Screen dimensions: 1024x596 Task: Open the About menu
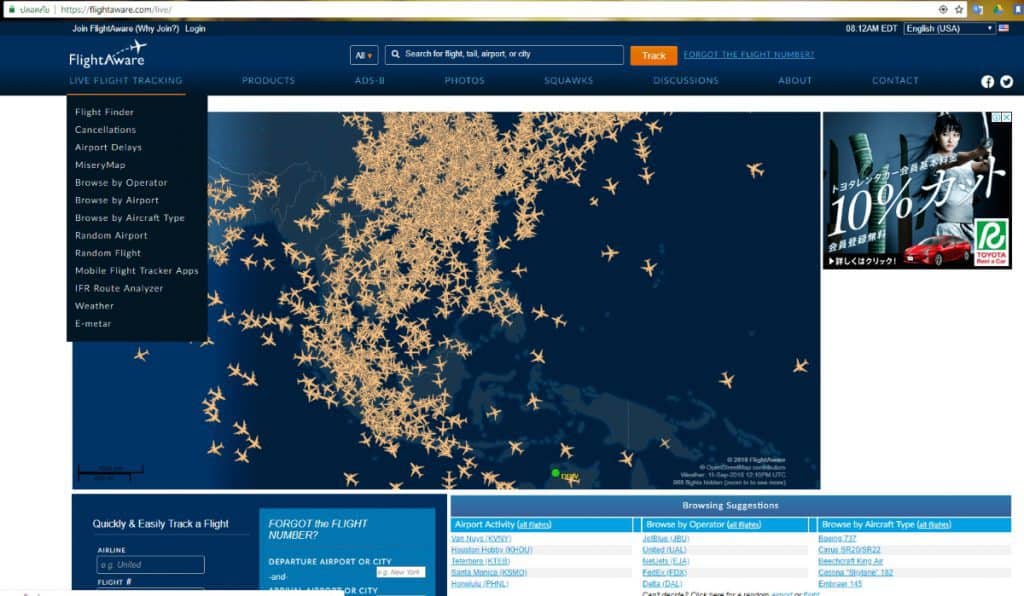(x=795, y=80)
